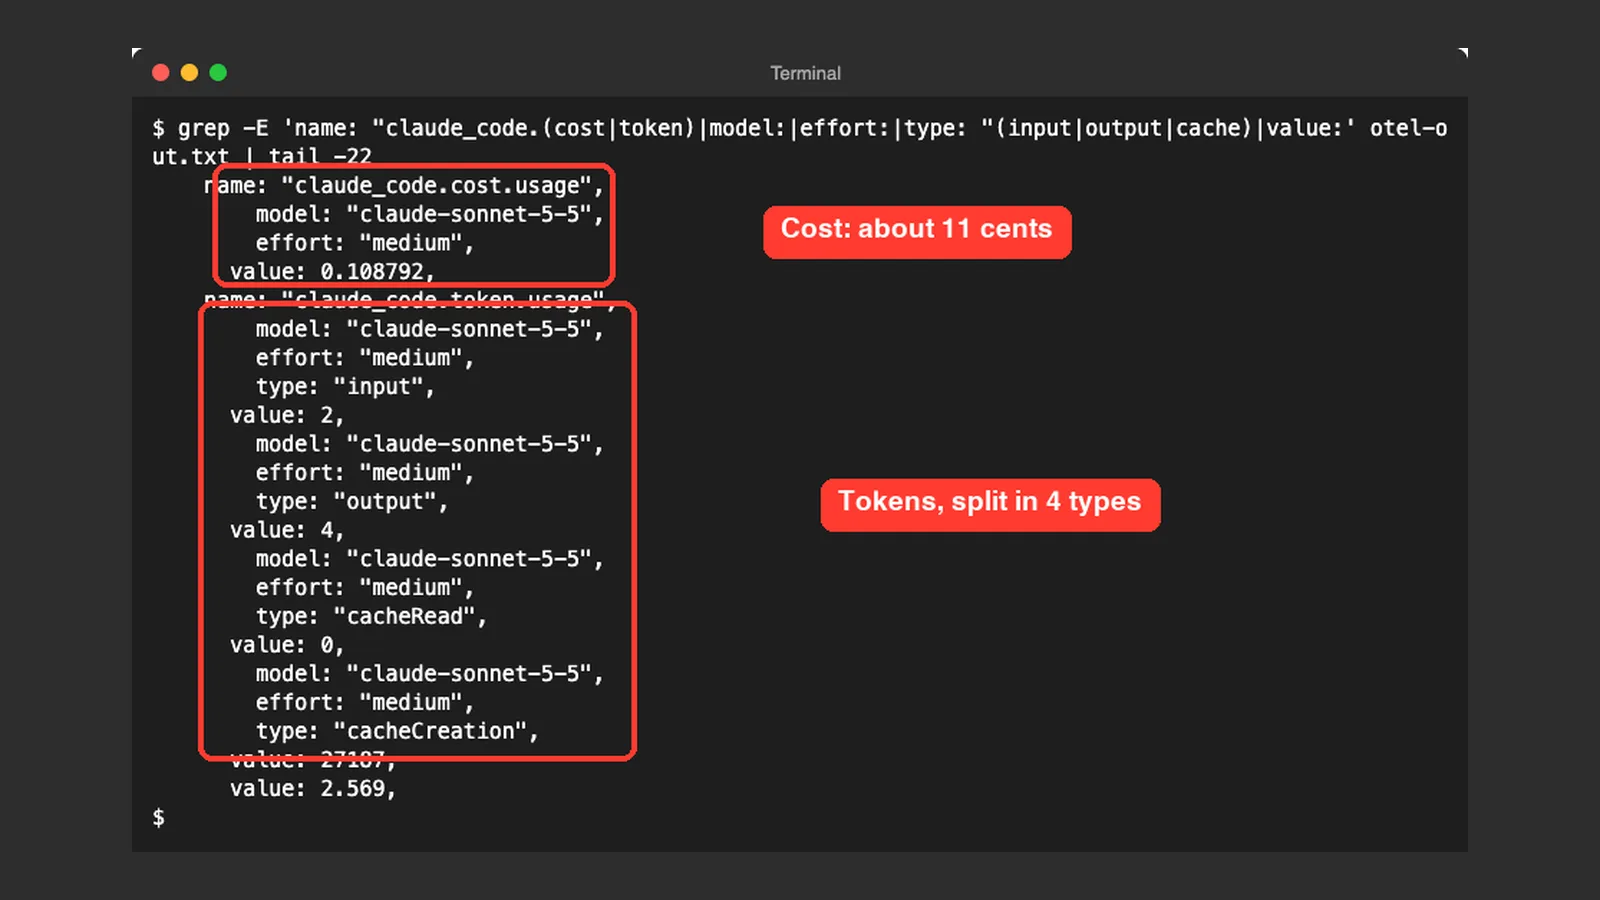Image resolution: width=1600 pixels, height=900 pixels.
Task: Click the model line directly under cost.usage
Action: [x=430, y=215]
